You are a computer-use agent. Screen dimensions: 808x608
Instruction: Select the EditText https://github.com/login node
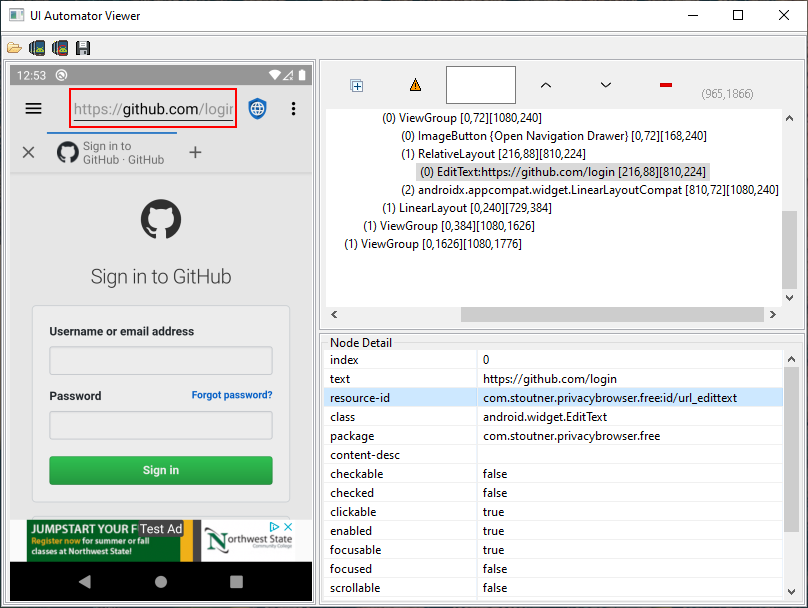[x=563, y=172]
